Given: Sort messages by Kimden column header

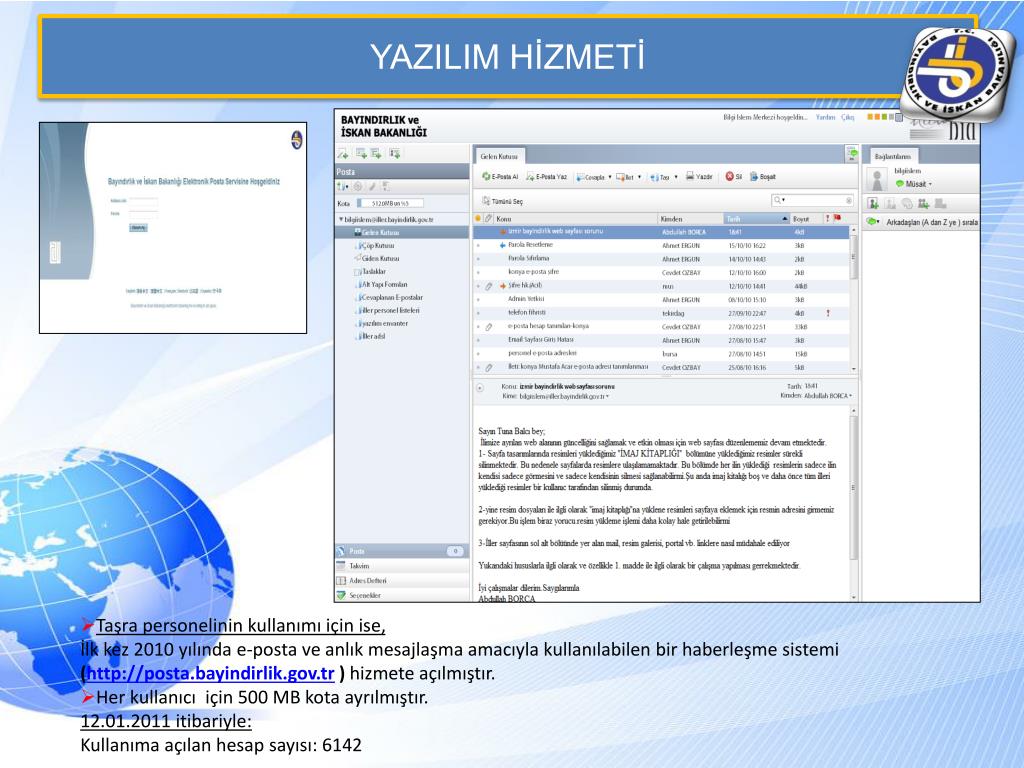Looking at the screenshot, I should [x=690, y=219].
